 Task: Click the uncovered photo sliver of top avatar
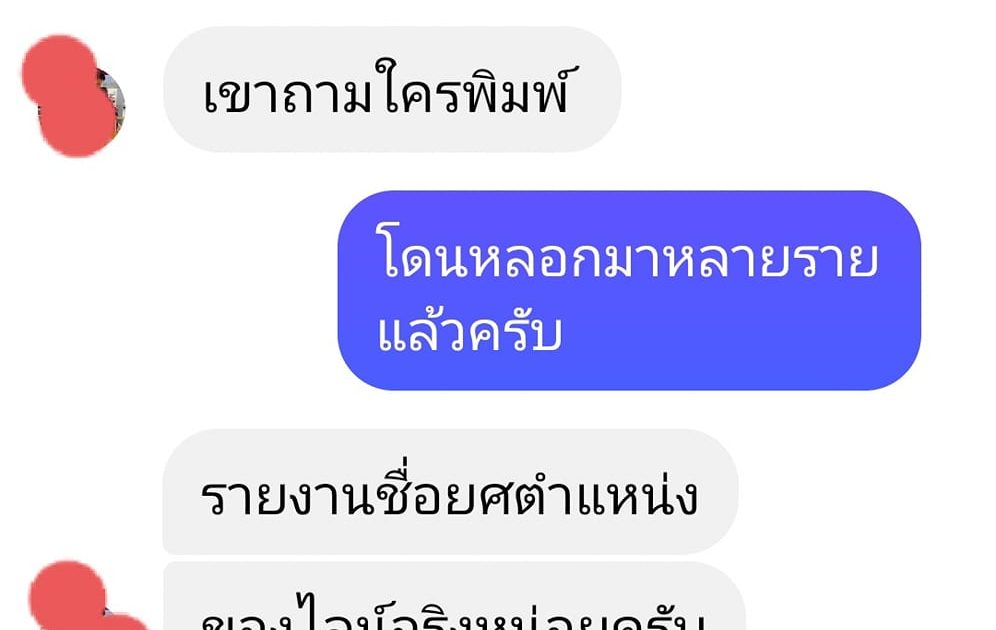(113, 105)
